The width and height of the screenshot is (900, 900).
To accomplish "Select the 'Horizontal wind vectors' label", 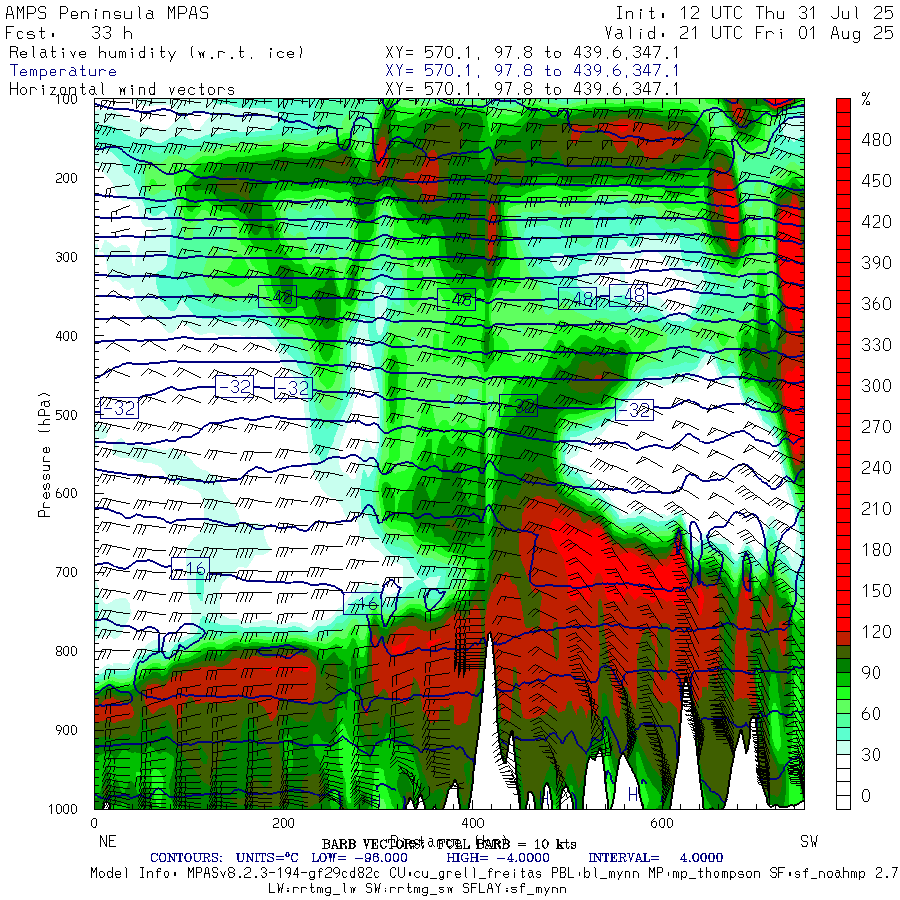I will [x=122, y=90].
